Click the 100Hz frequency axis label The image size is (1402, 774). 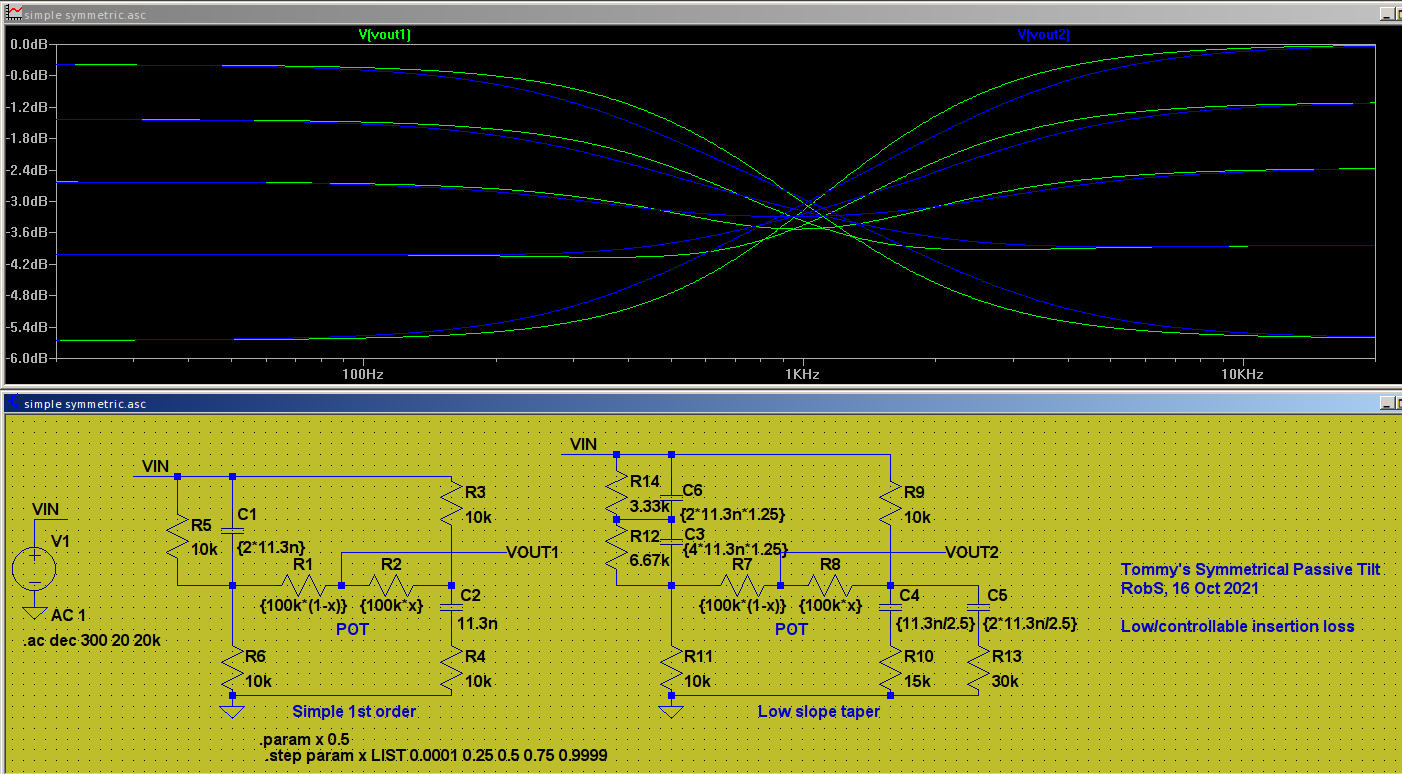(362, 374)
